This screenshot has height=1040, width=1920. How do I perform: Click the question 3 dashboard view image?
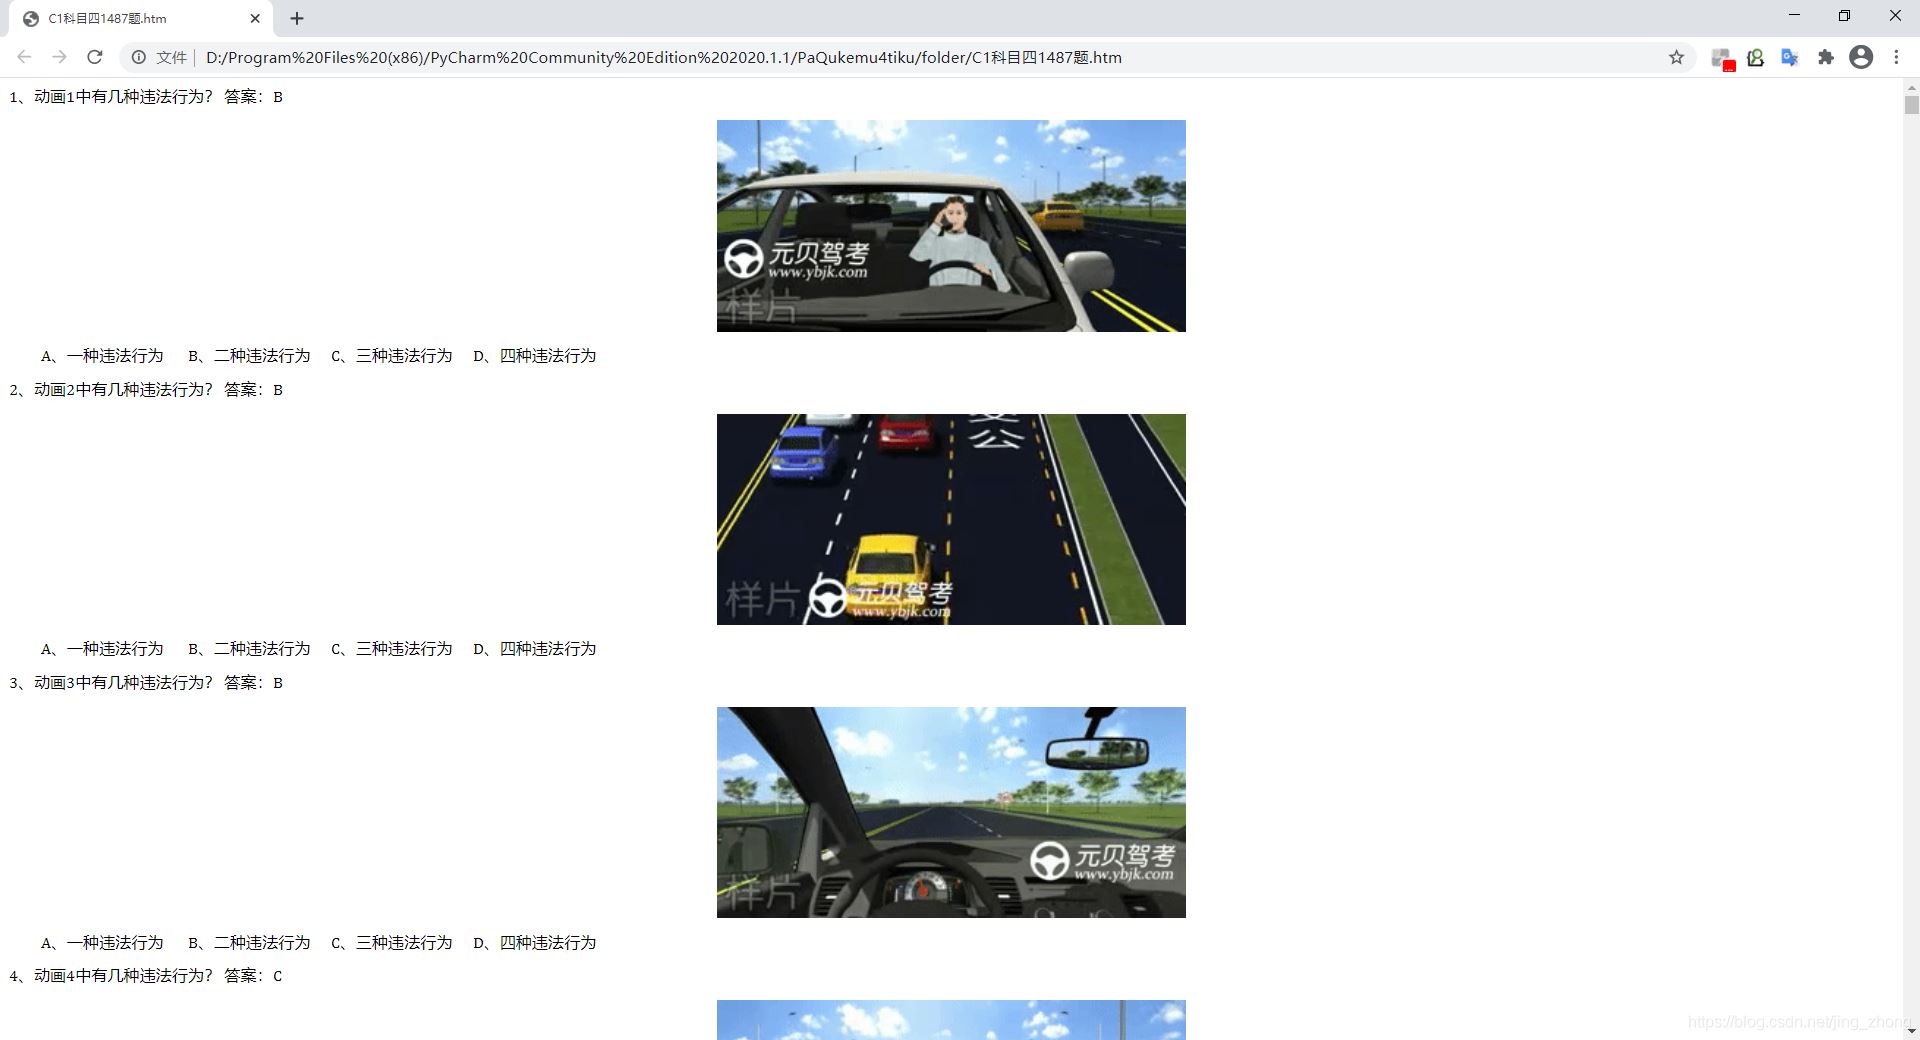tap(951, 812)
